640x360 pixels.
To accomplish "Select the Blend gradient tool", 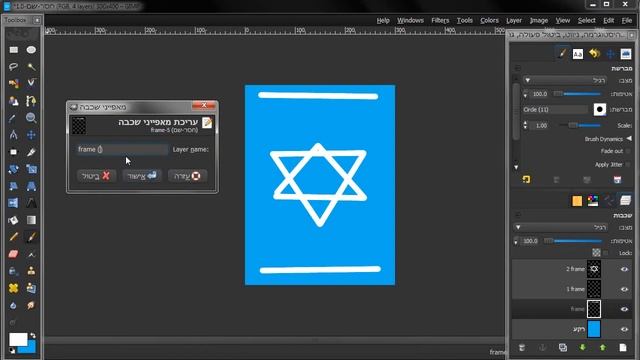I will [31, 220].
